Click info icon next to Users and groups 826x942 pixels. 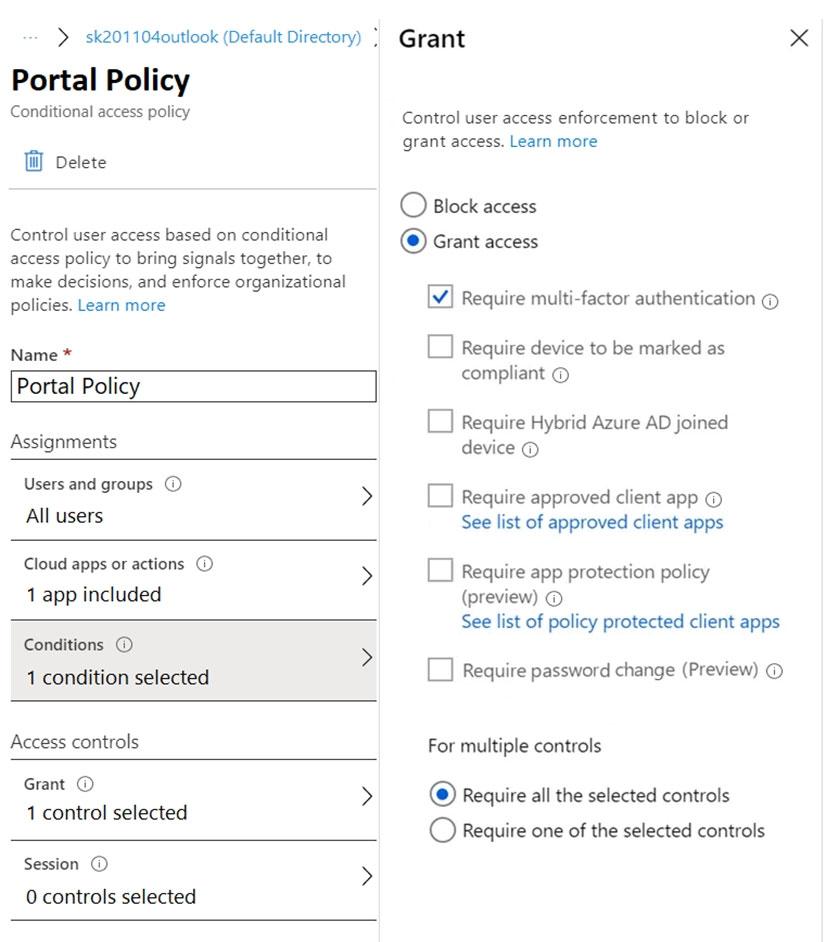point(173,484)
